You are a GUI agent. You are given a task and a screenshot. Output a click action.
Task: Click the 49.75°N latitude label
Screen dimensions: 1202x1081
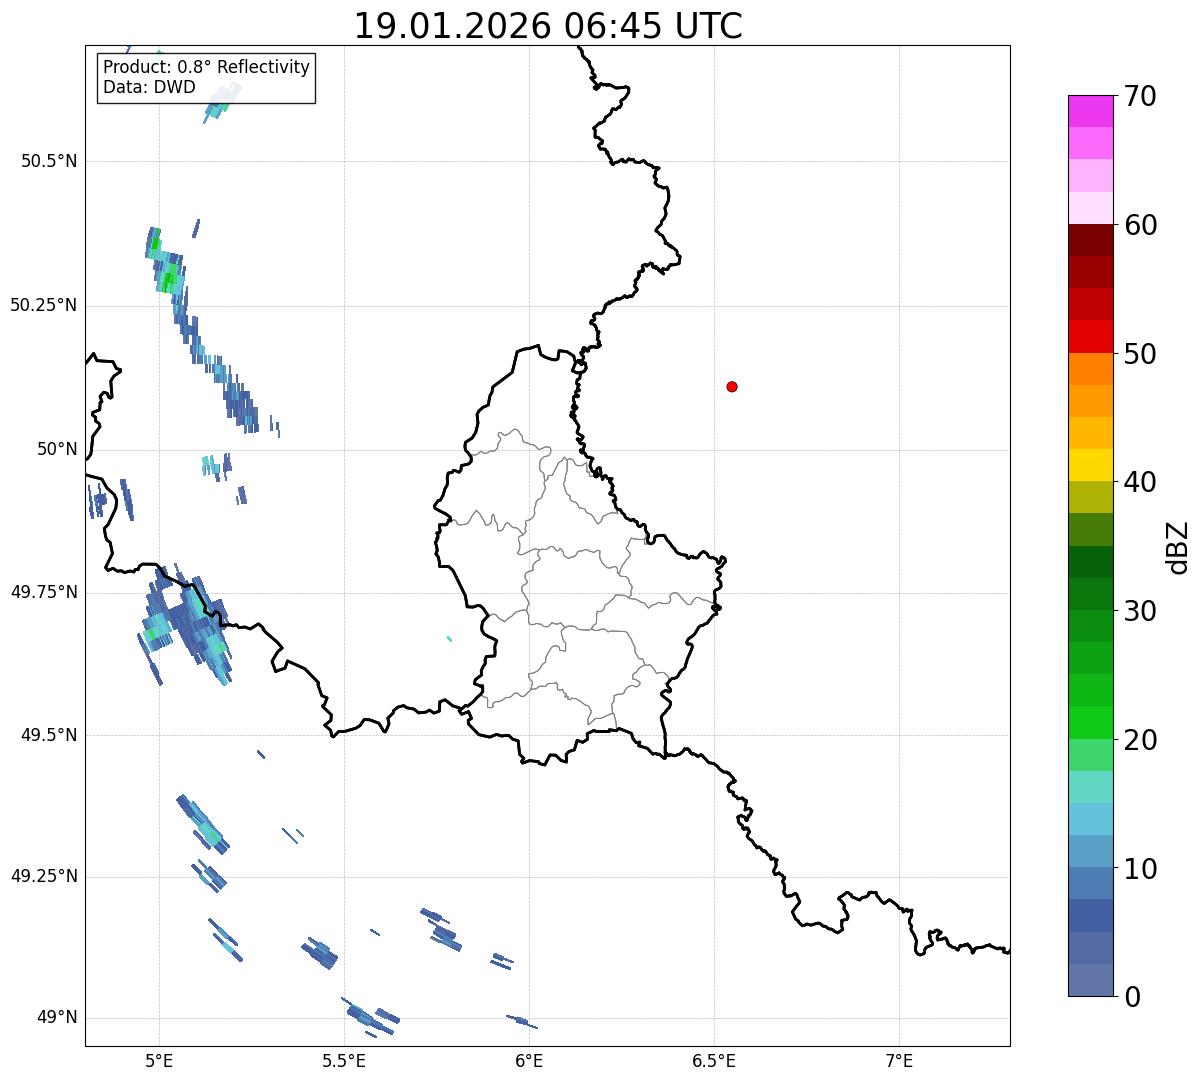[x=44, y=592]
